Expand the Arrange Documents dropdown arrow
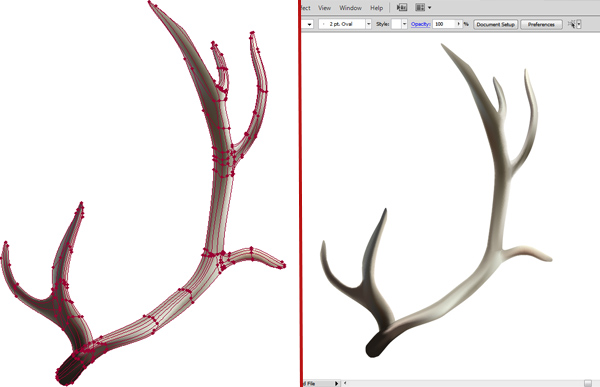Image resolution: width=600 pixels, height=387 pixels. [430, 8]
